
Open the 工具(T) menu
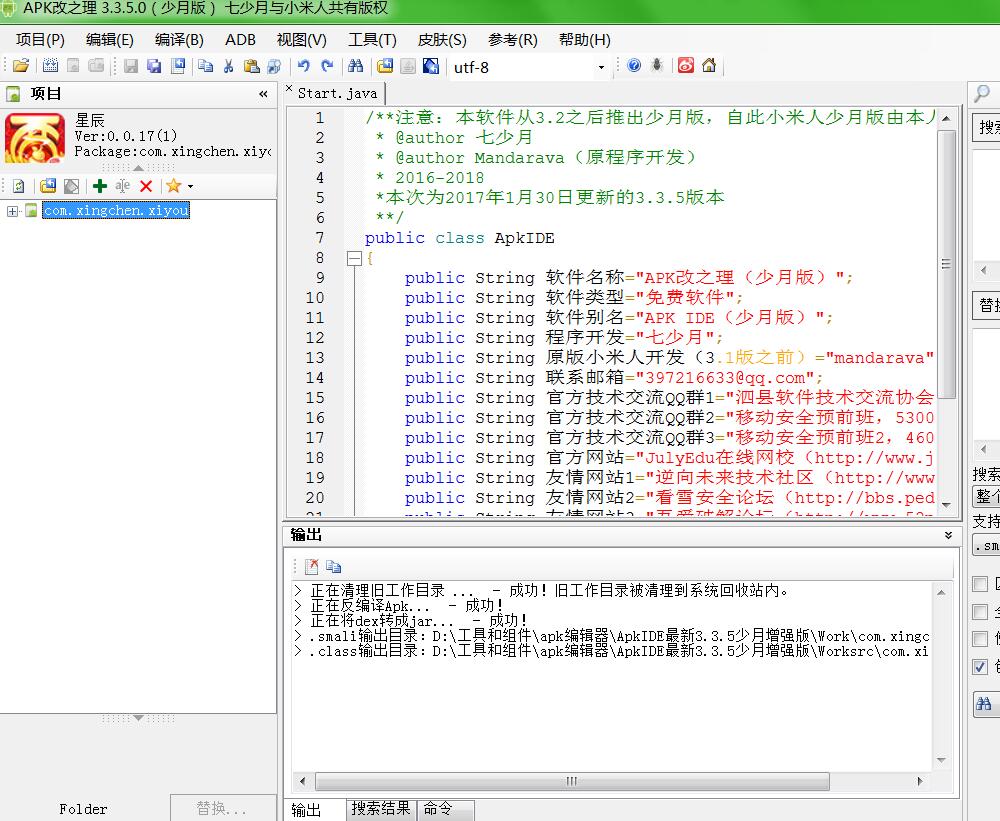point(372,40)
